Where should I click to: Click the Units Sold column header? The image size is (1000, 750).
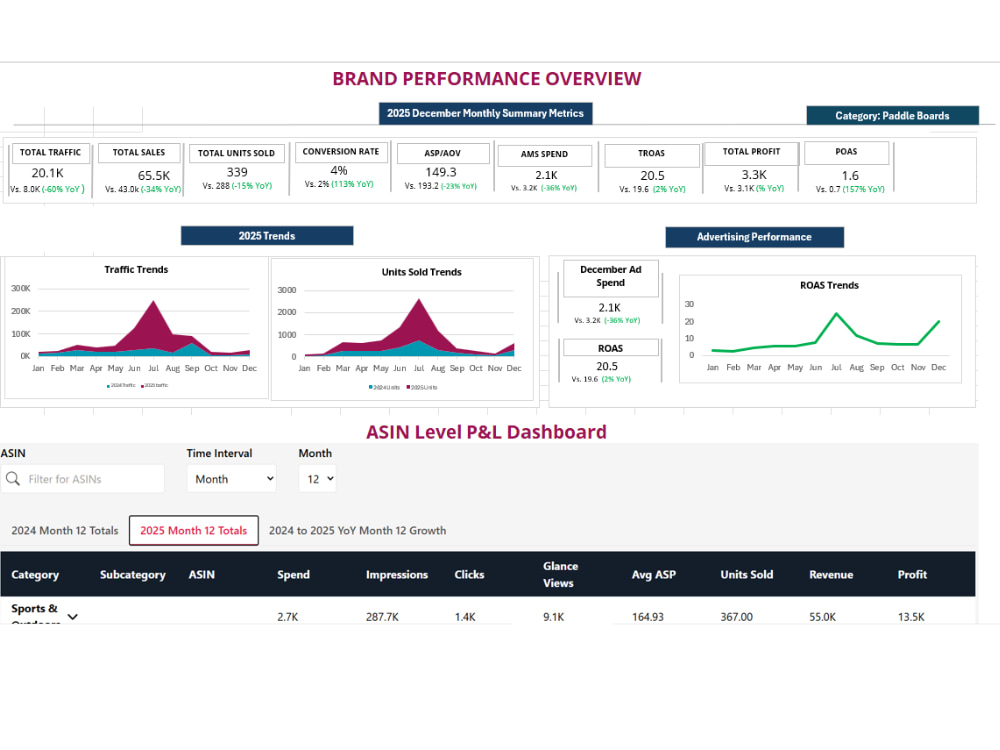pos(747,575)
